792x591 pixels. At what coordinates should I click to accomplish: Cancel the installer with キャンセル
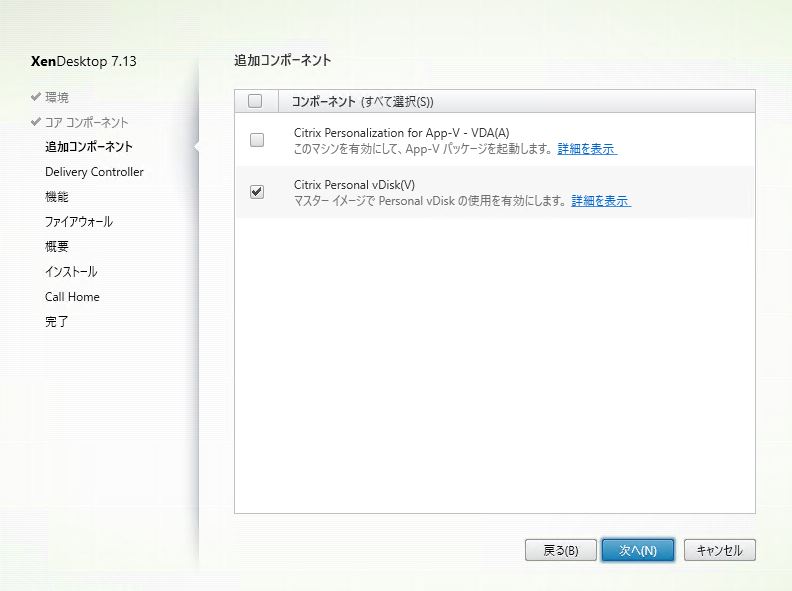coord(720,550)
